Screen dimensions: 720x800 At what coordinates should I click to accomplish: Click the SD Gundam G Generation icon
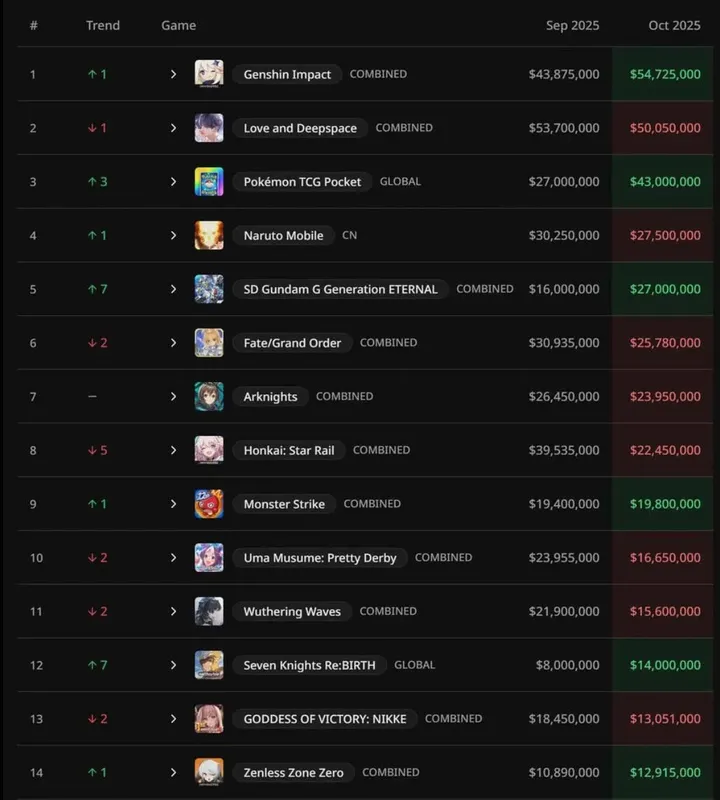pos(209,289)
